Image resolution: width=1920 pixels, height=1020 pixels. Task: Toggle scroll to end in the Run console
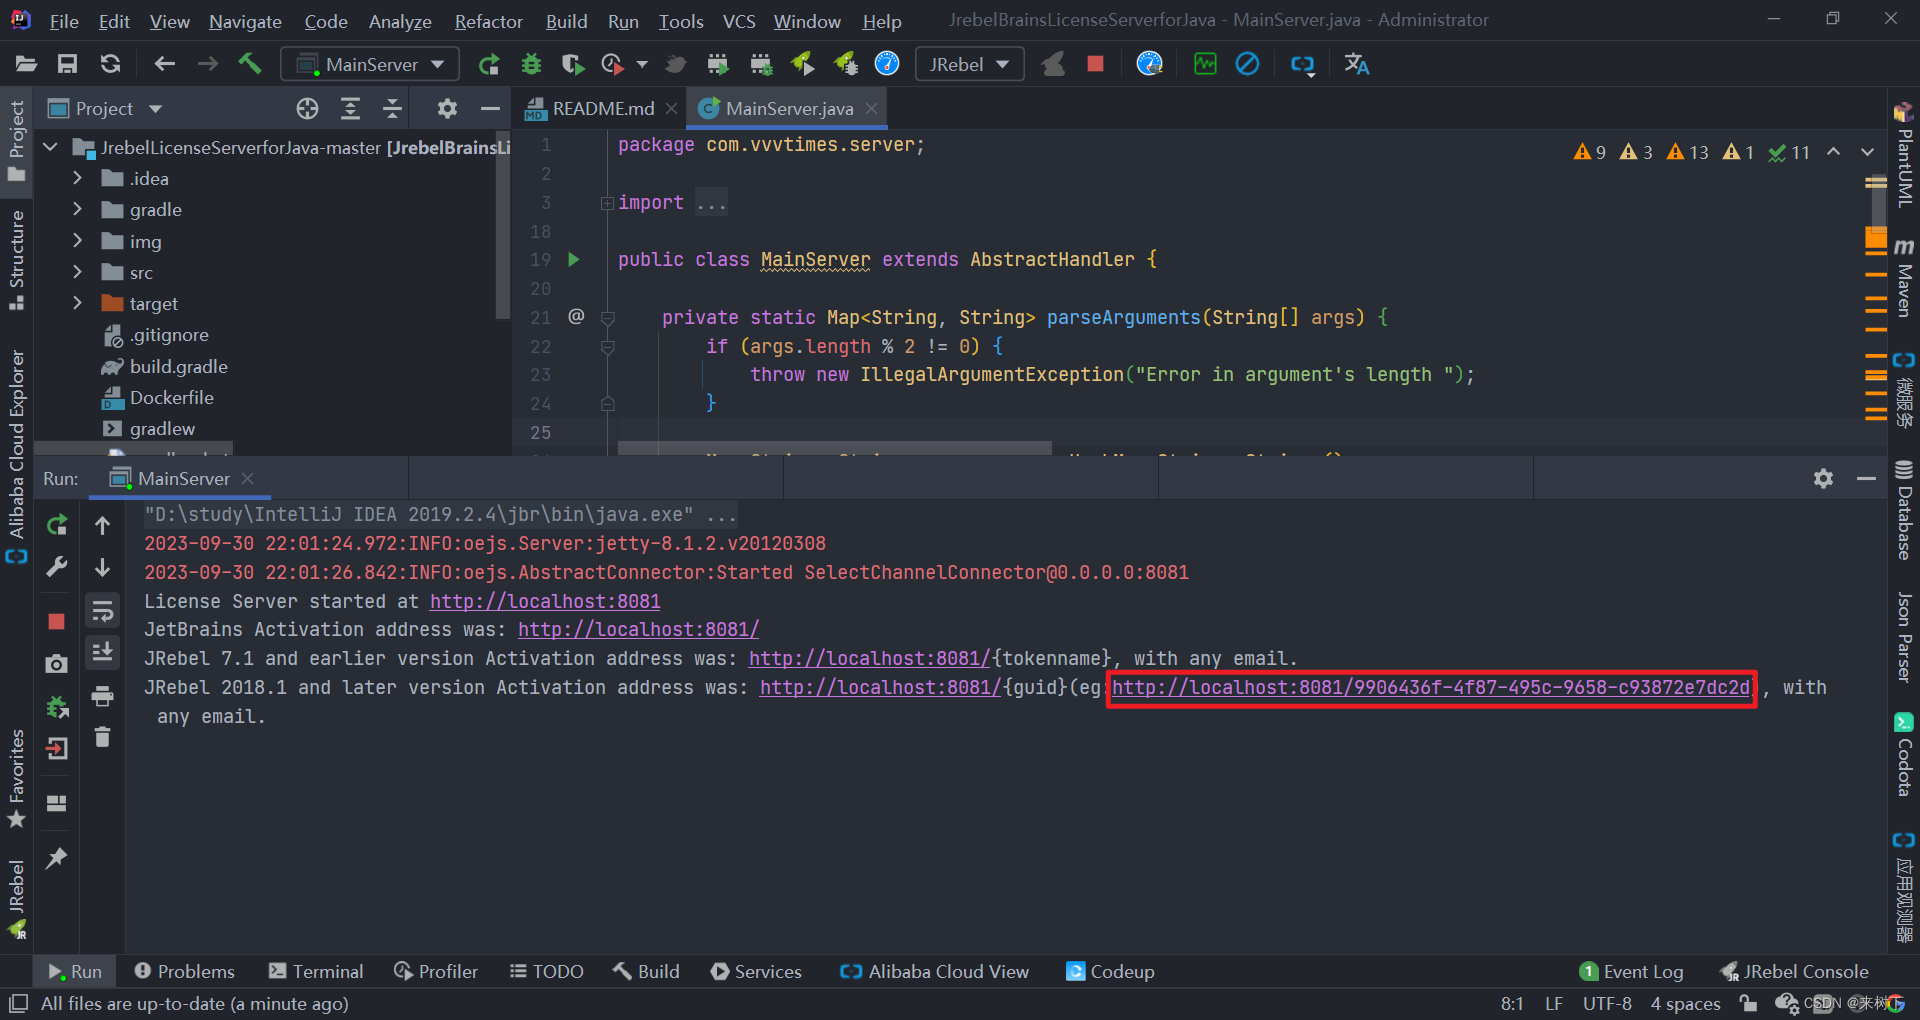click(102, 652)
